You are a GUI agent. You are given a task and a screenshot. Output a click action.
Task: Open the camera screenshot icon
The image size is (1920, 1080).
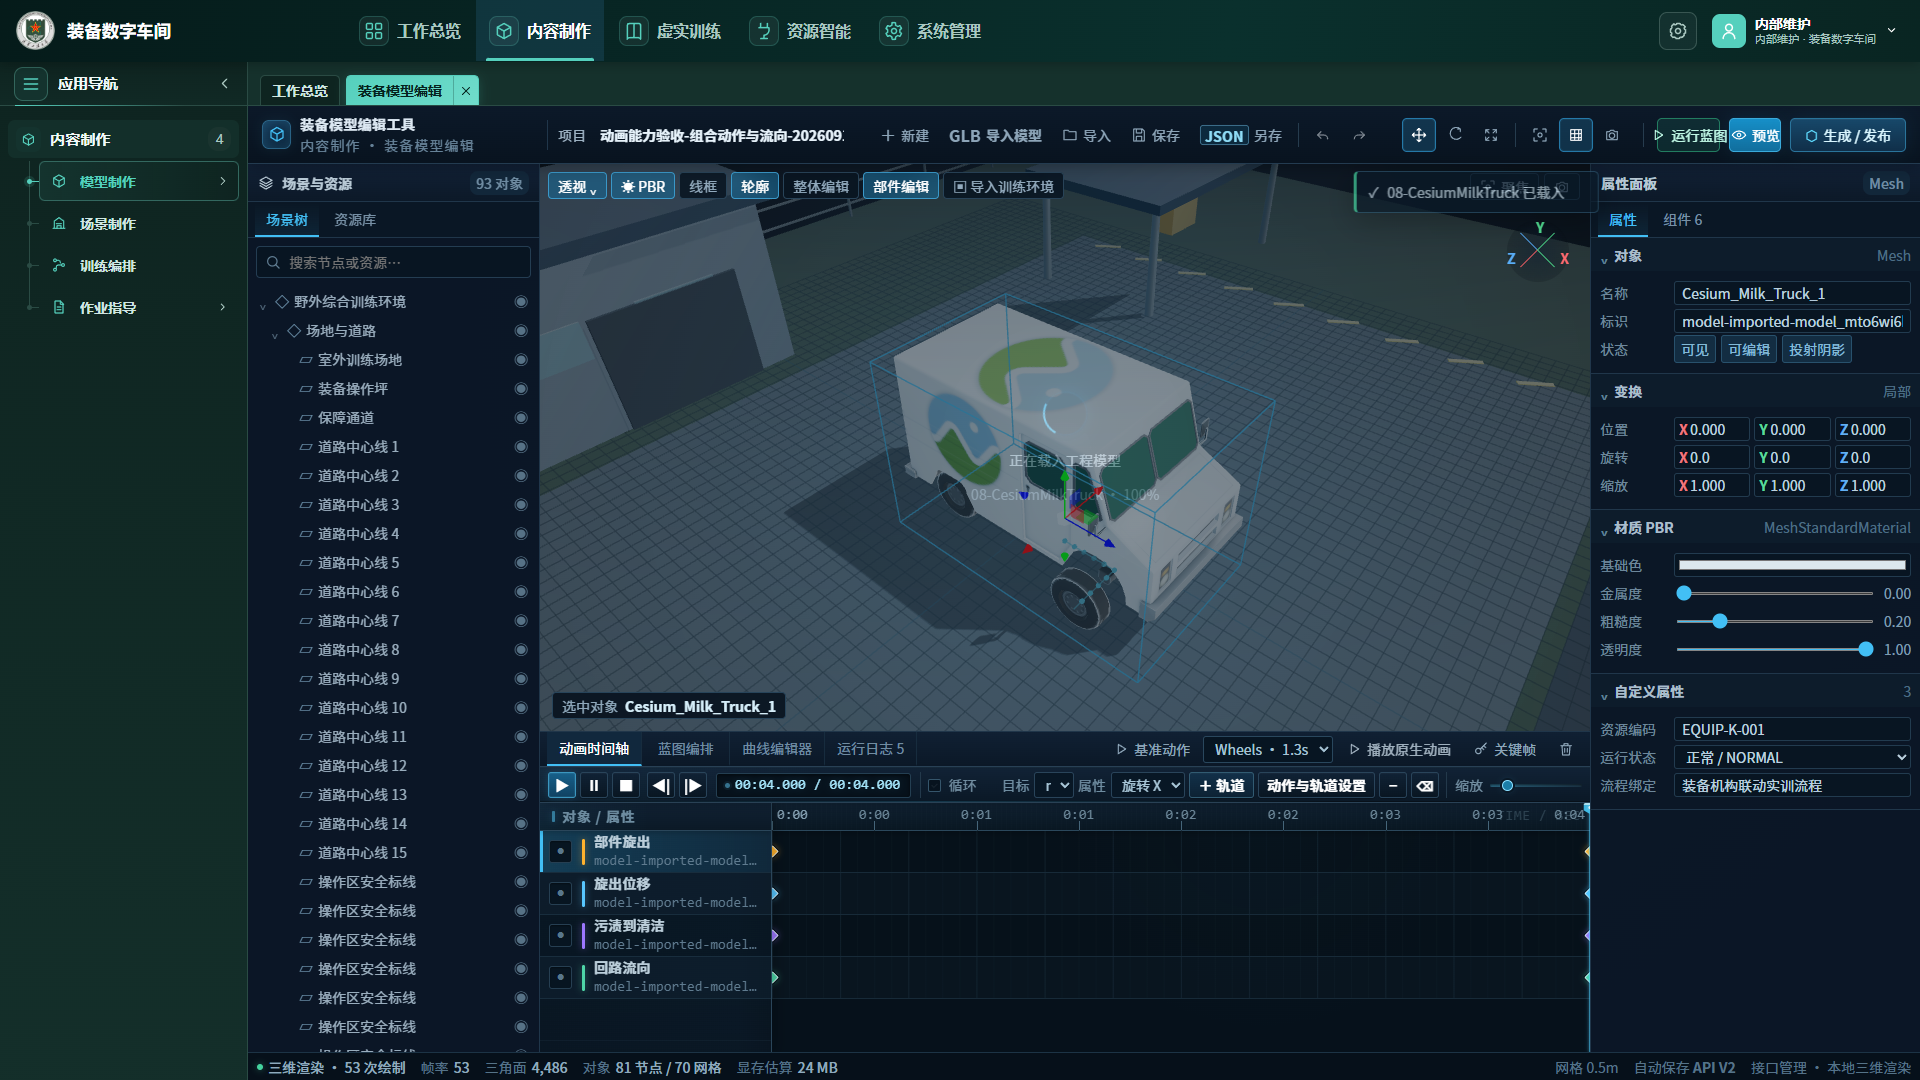tap(1612, 135)
